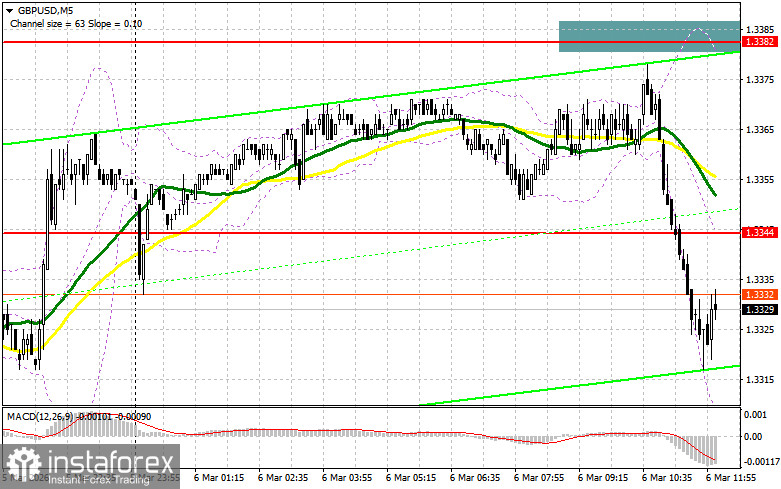This screenshot has height=489, width=781.
Task: Collapse the GBPUSD,M5 chart title arrow
Action: tap(9, 10)
